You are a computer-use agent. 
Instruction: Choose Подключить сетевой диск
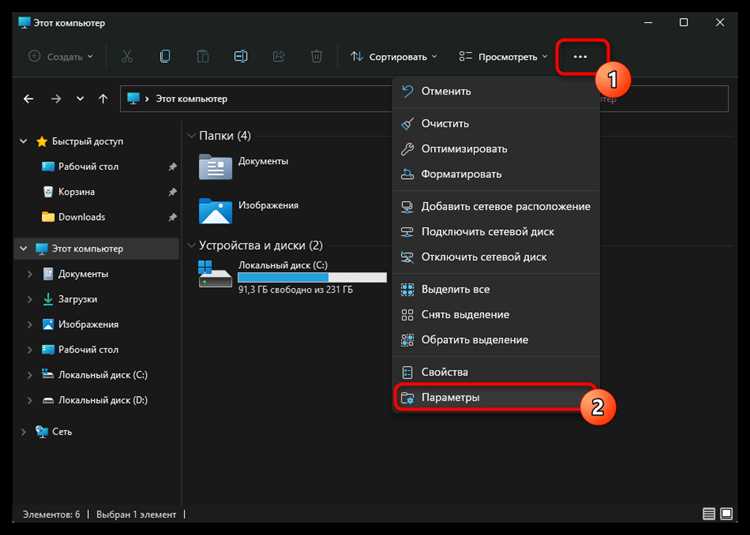pyautogui.click(x=496, y=232)
